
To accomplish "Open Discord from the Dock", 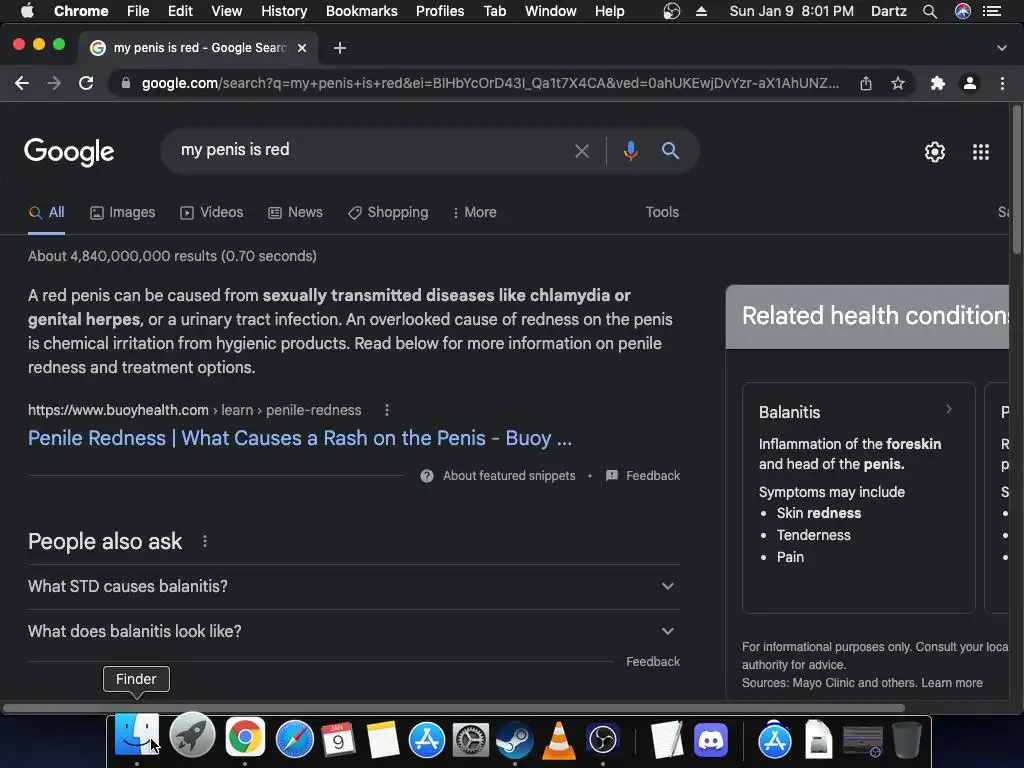I will click(x=711, y=740).
